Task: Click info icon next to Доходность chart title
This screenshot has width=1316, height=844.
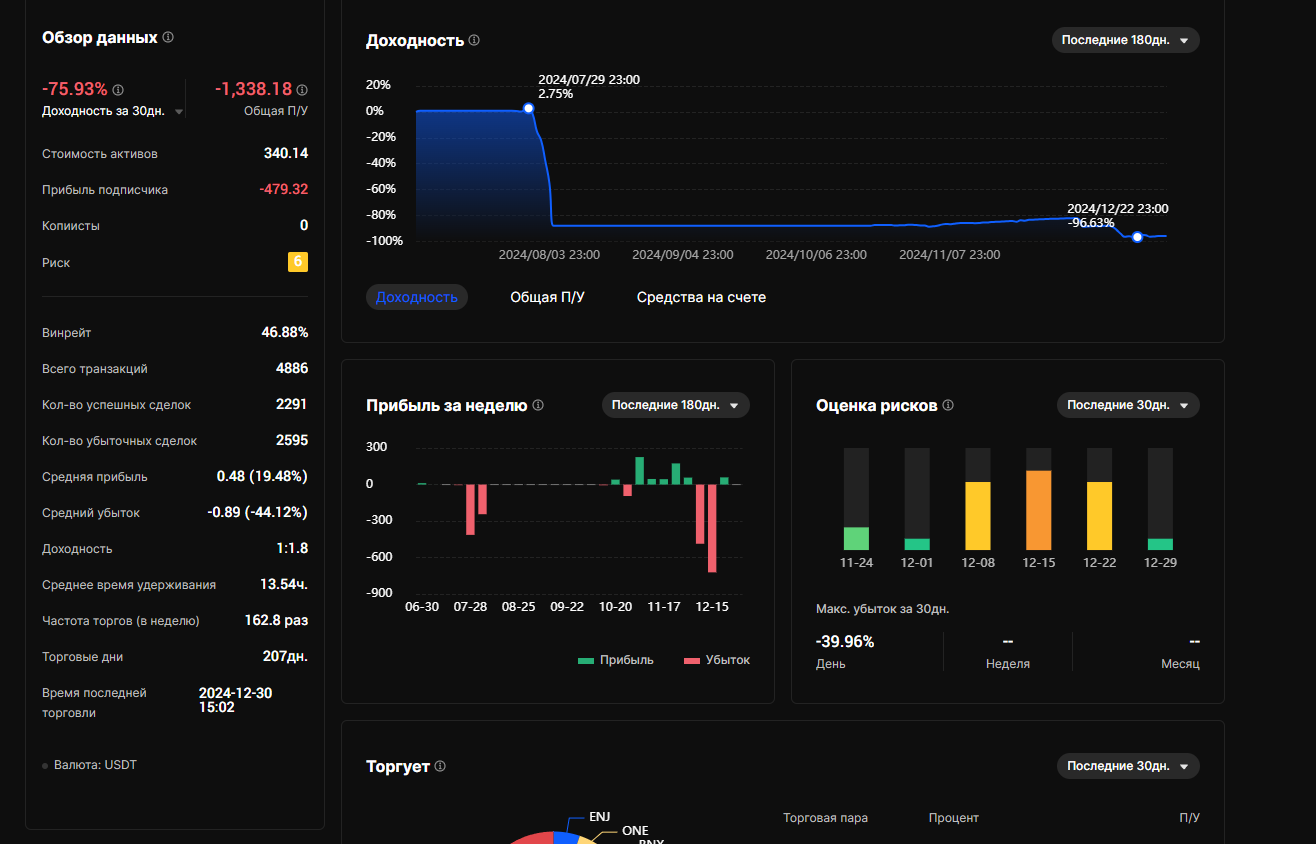Action: 474,41
